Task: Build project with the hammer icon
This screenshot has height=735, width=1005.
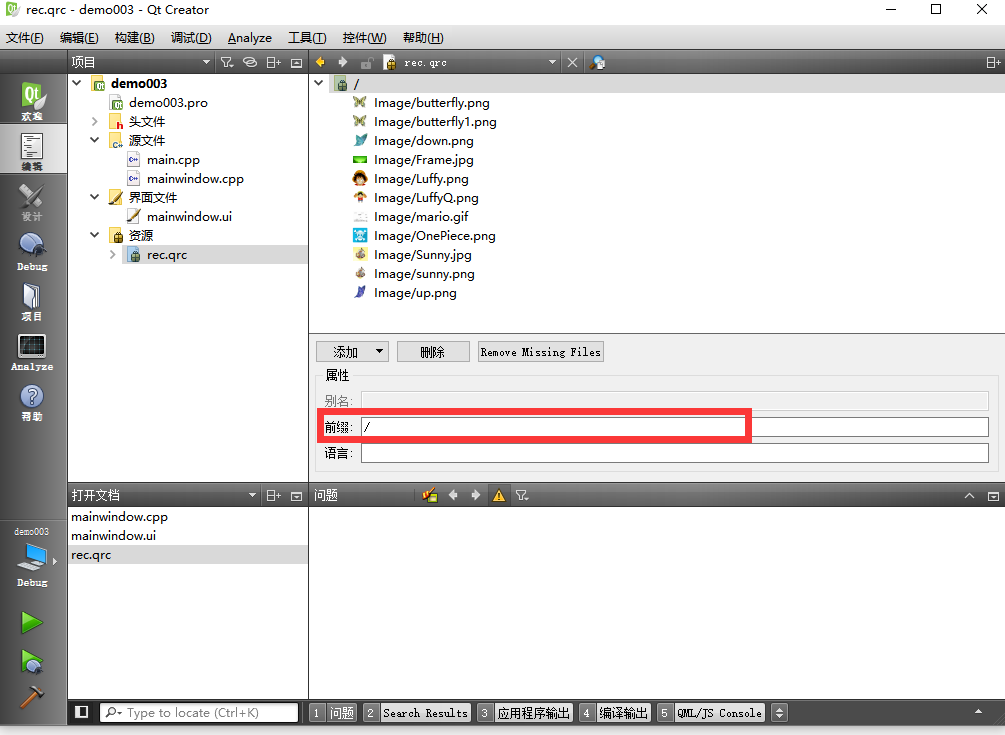Action: (32, 697)
